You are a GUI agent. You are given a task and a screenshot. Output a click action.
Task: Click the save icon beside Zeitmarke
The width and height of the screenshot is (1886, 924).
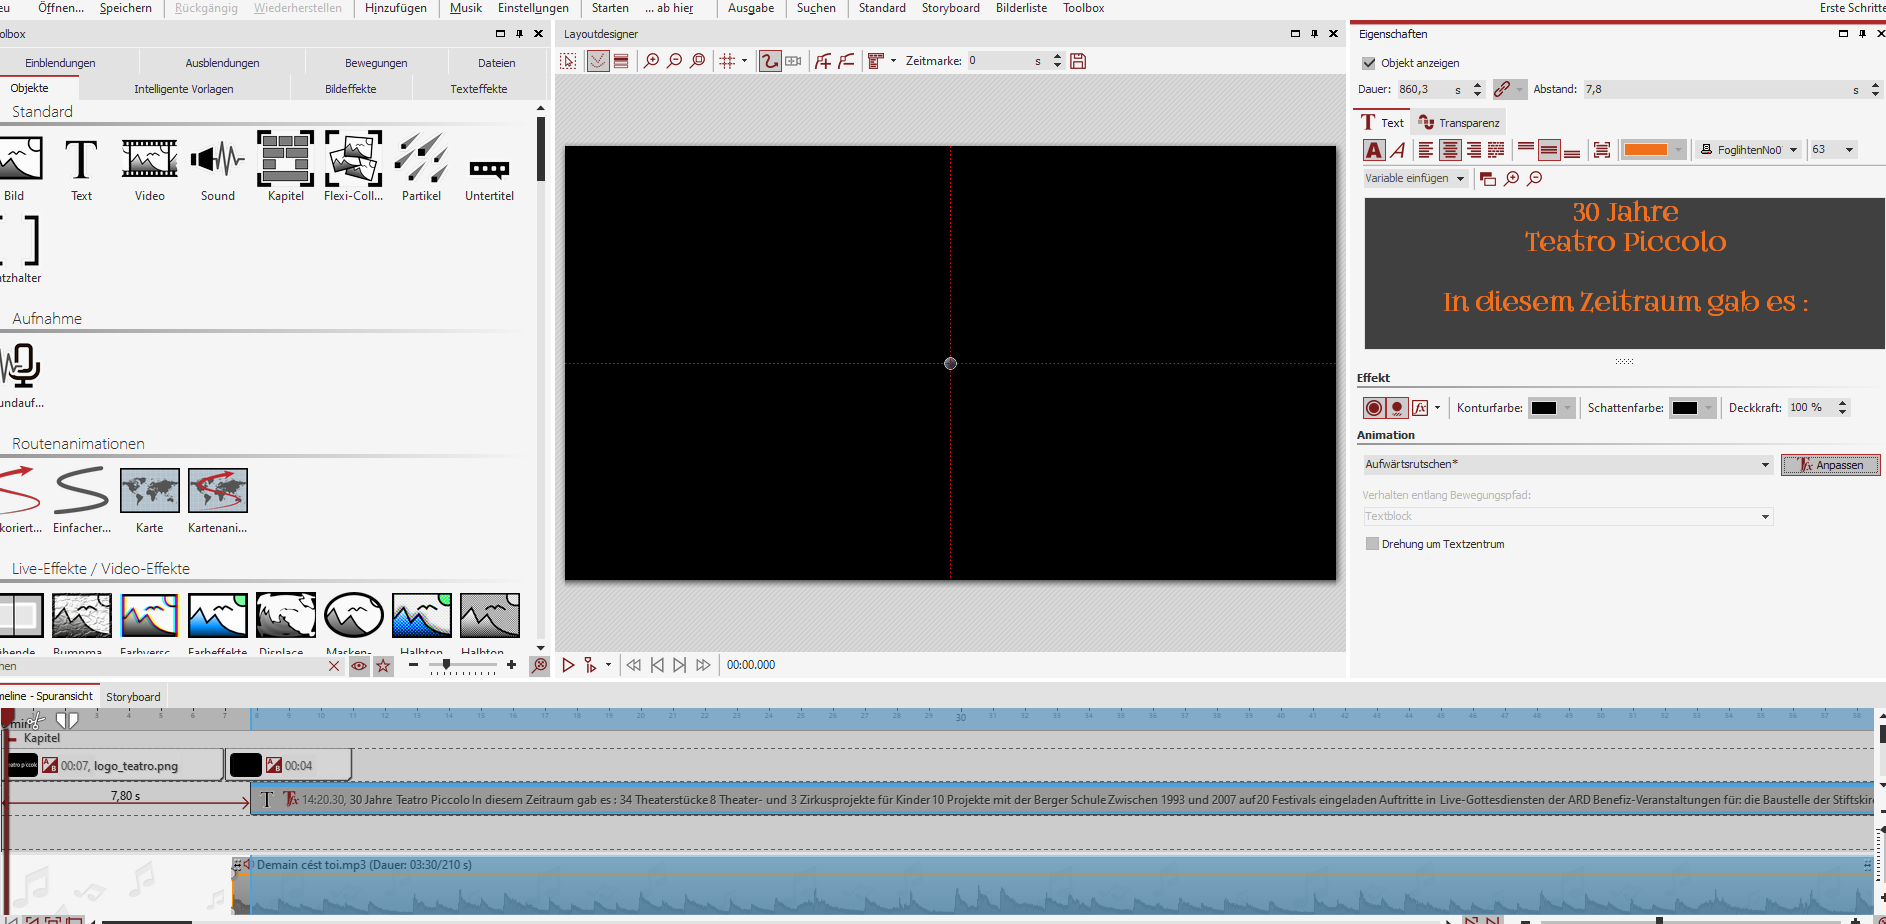[1078, 61]
